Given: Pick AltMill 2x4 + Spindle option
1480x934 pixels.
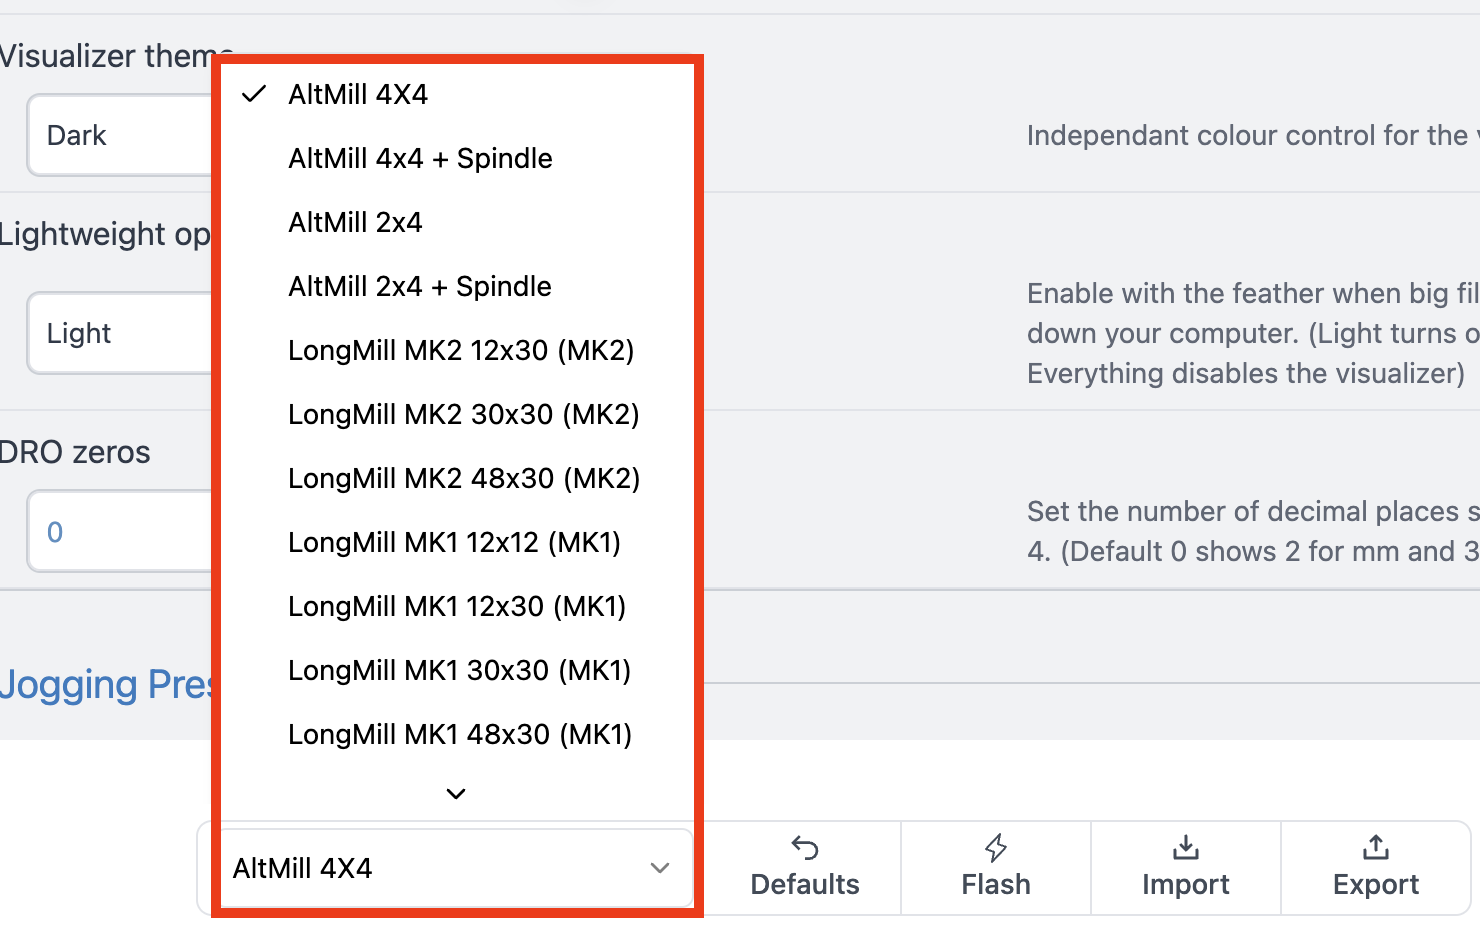Looking at the screenshot, I should pos(420,286).
